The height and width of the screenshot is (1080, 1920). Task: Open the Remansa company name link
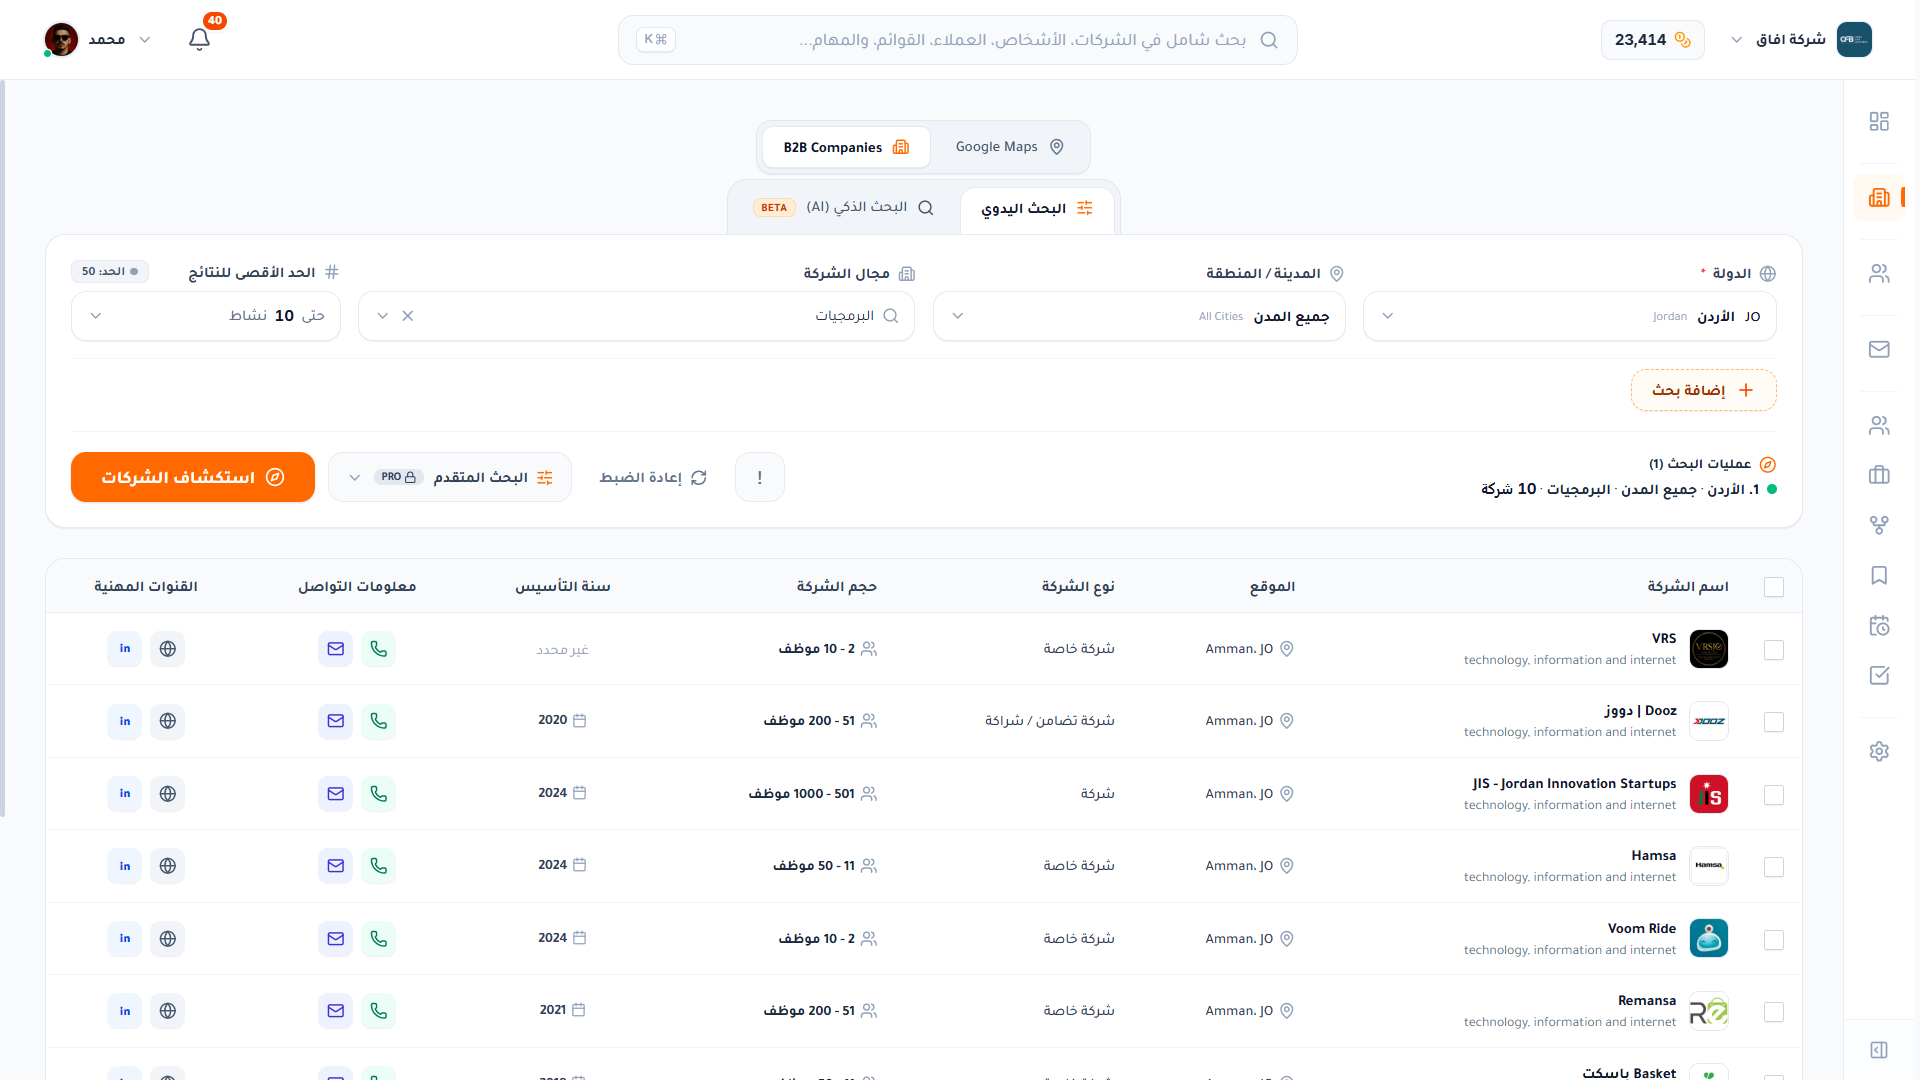pos(1647,1000)
